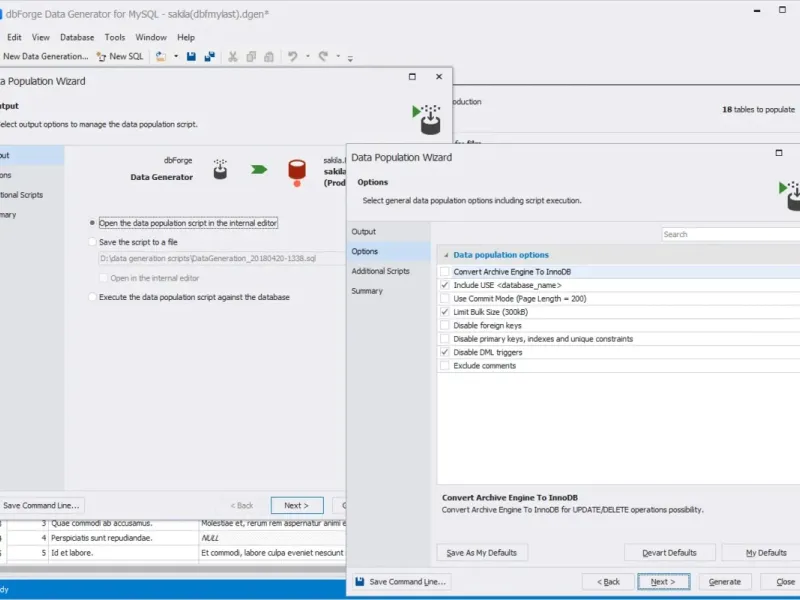Click the Search field in Options page

[731, 234]
